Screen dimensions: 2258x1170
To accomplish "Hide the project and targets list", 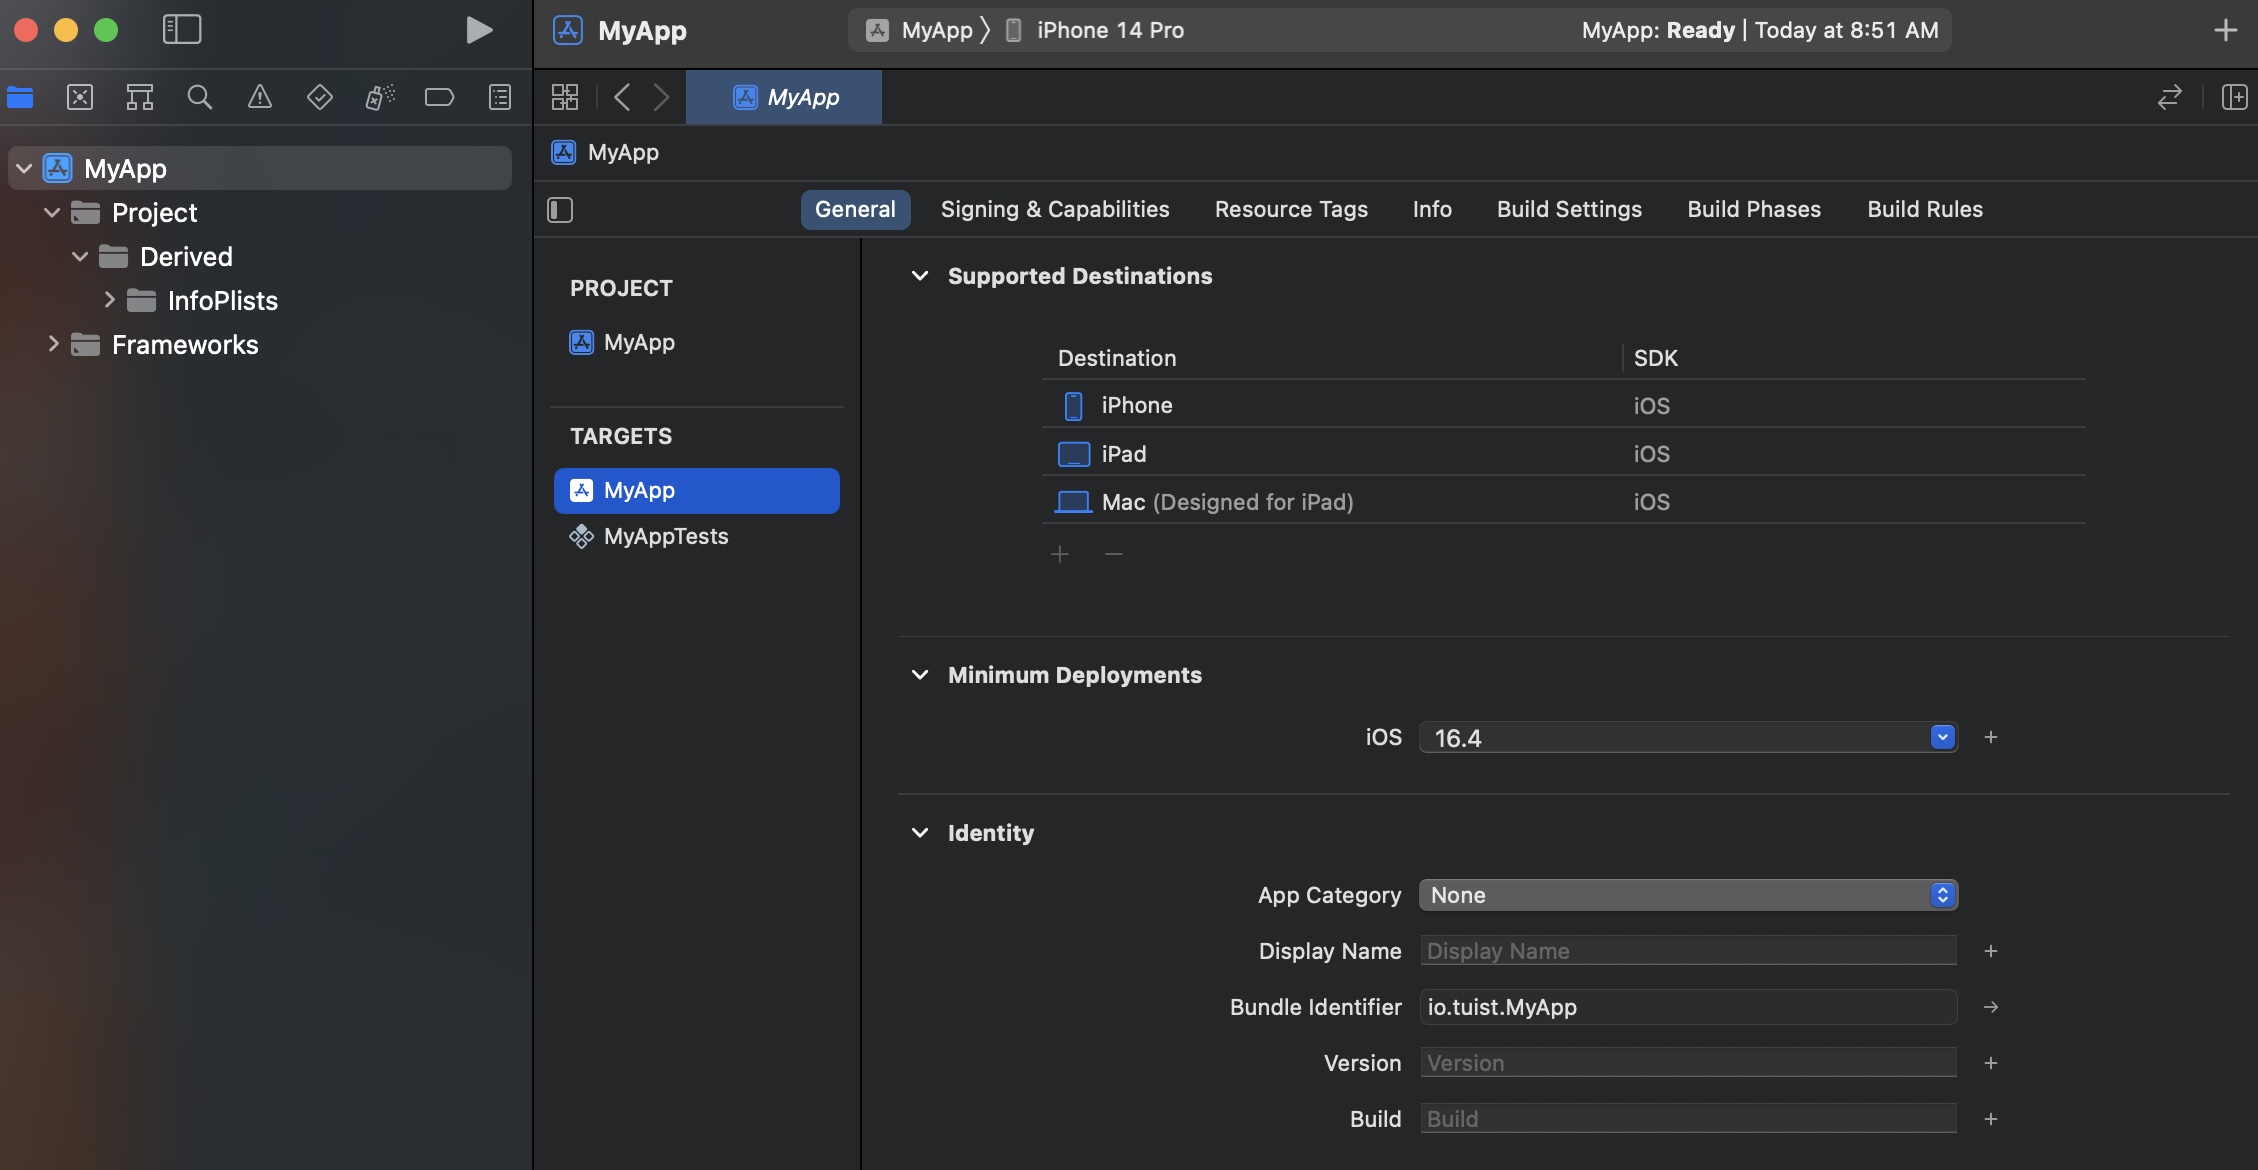I will pyautogui.click(x=560, y=210).
